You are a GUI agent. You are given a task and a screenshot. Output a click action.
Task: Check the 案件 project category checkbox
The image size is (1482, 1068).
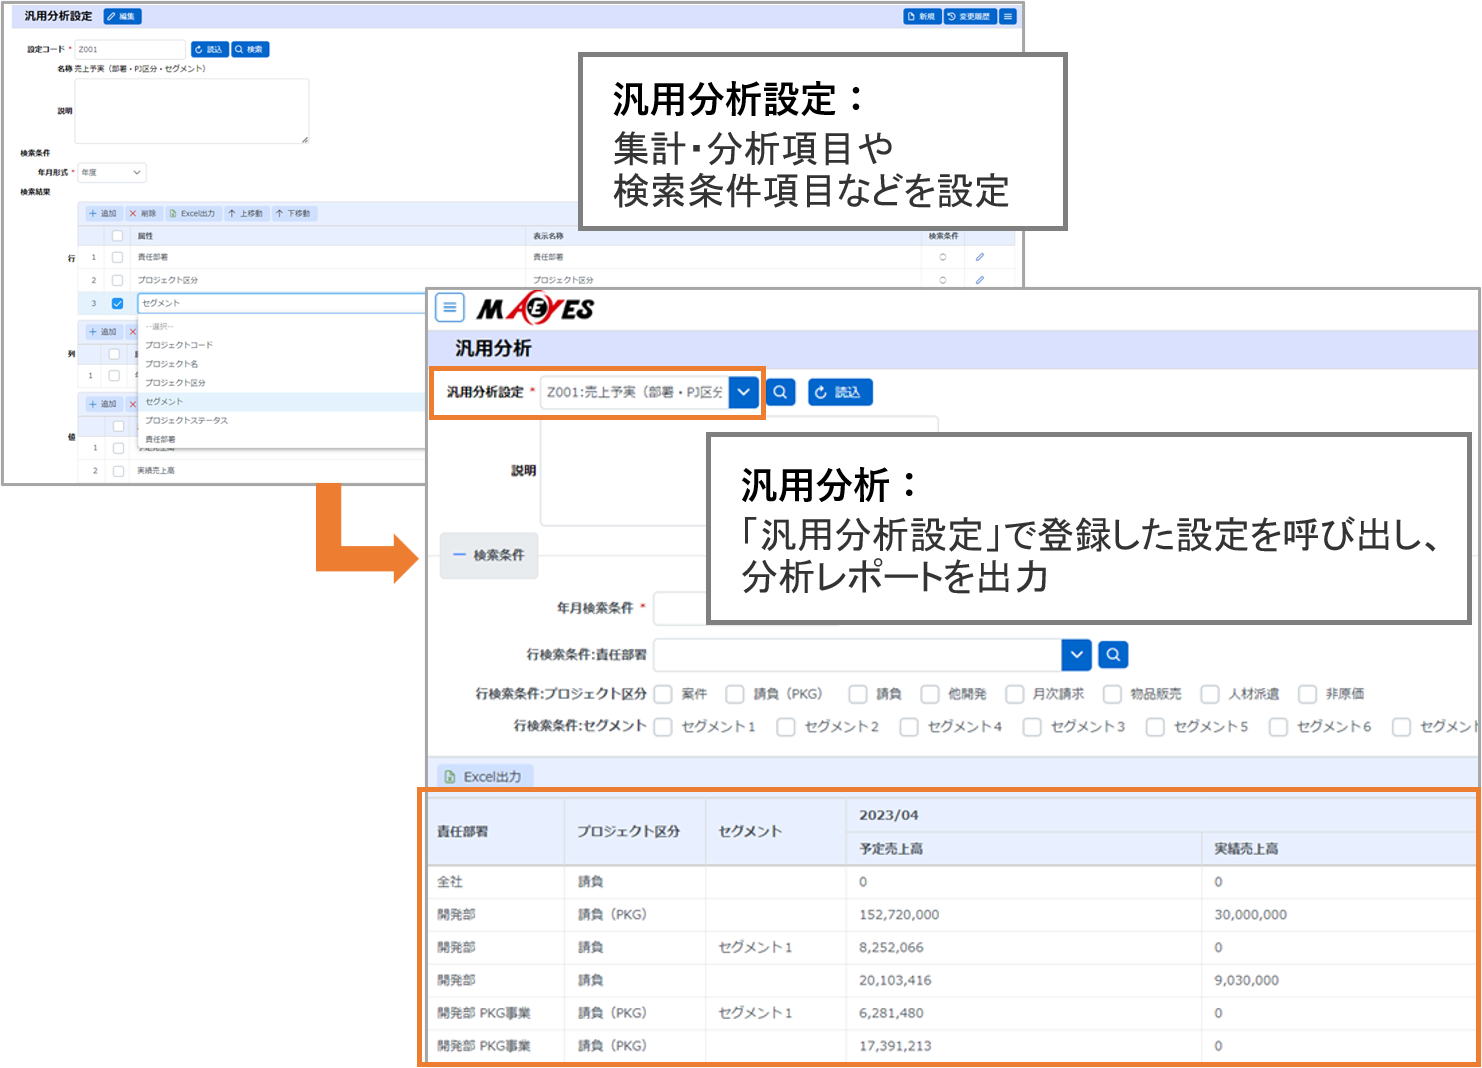tap(663, 694)
